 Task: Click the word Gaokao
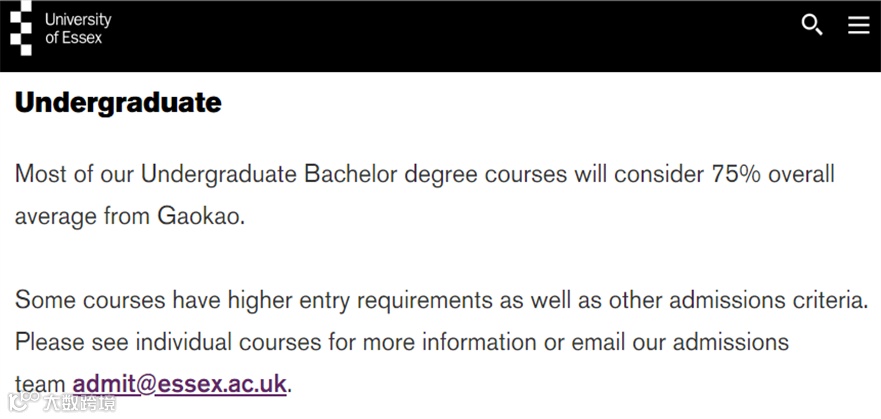[x=201, y=216]
